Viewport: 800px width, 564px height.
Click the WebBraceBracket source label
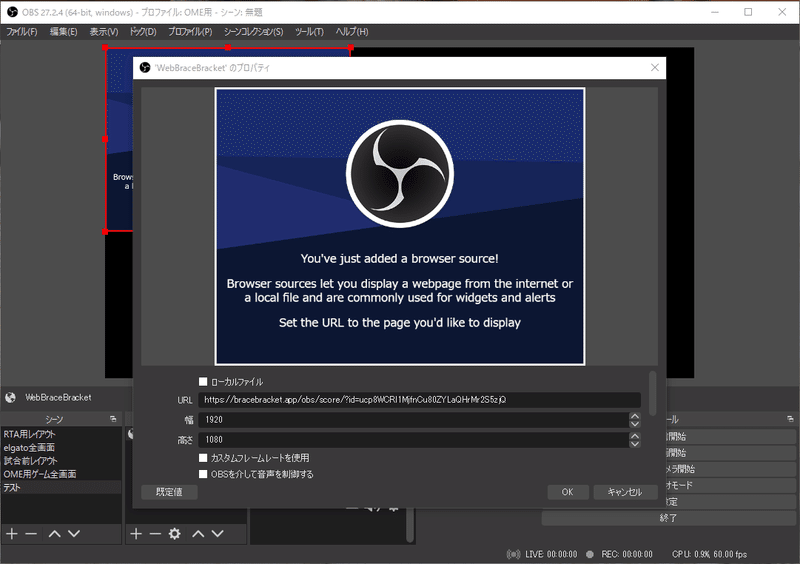58,398
